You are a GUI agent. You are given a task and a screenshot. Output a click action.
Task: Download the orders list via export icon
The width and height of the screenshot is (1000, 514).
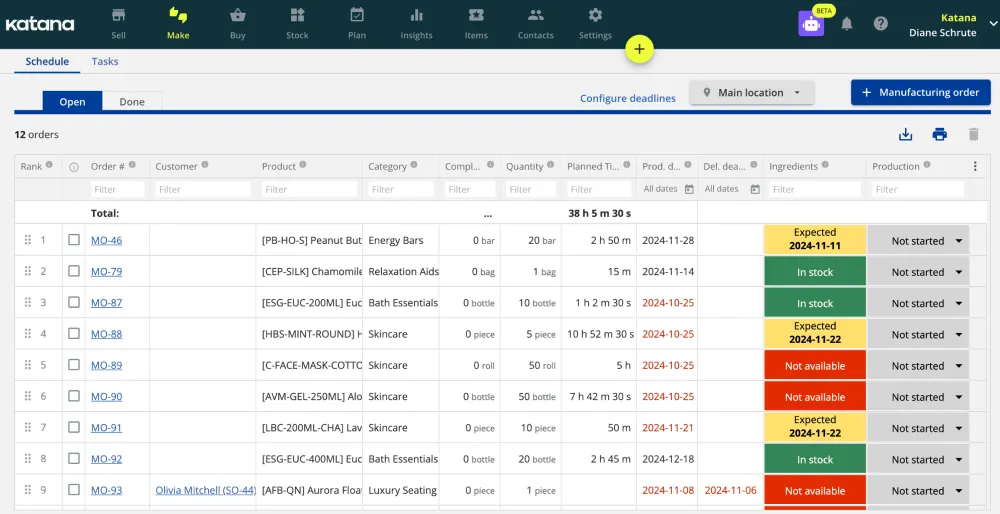click(x=906, y=135)
